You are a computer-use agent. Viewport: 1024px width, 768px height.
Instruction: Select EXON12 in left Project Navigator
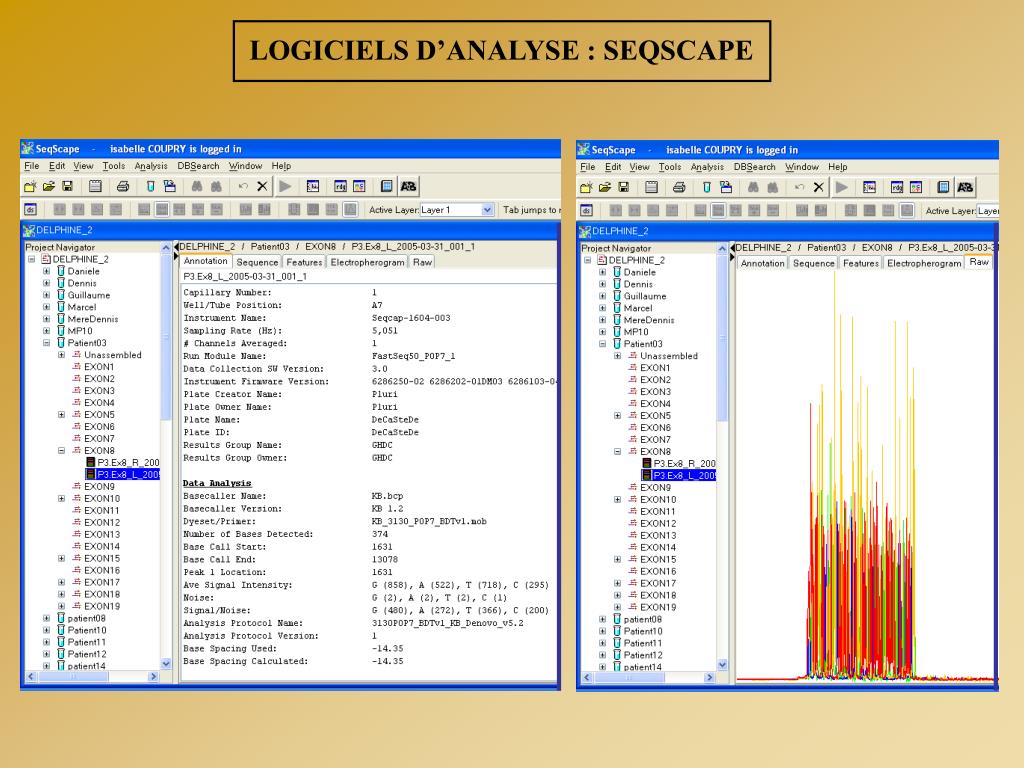tap(102, 522)
